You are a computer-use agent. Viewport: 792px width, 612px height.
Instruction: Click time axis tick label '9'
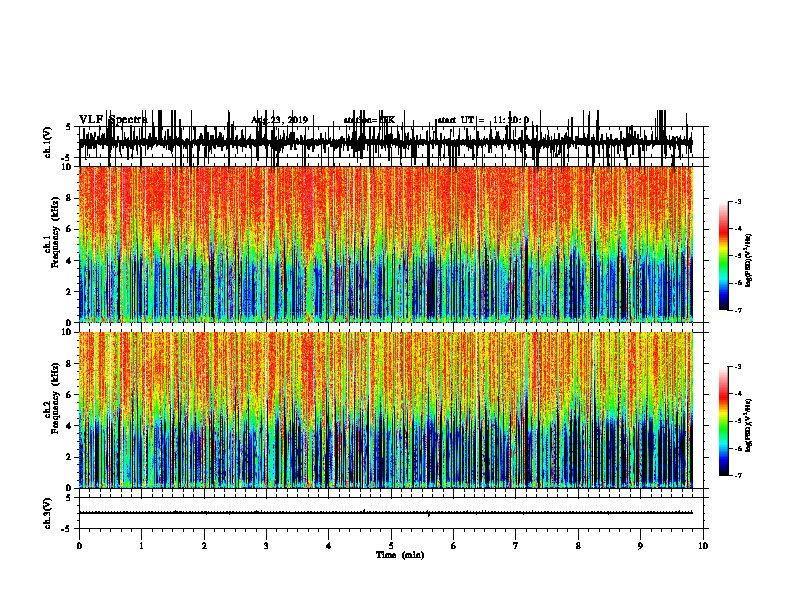tap(640, 546)
